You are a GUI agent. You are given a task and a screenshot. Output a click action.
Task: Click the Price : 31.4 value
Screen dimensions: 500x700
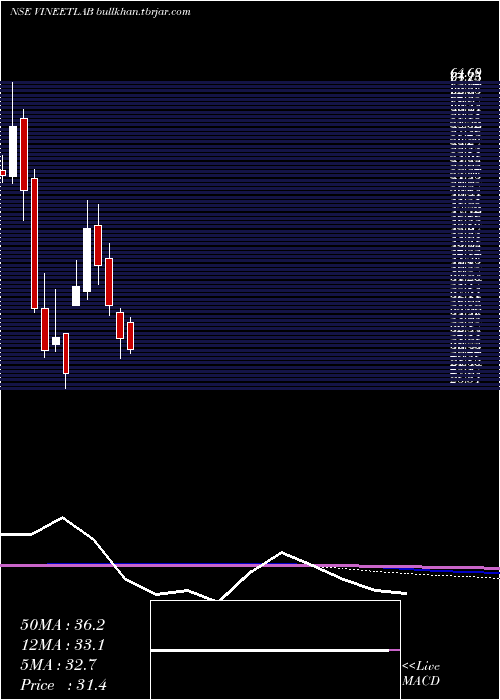coord(63,685)
